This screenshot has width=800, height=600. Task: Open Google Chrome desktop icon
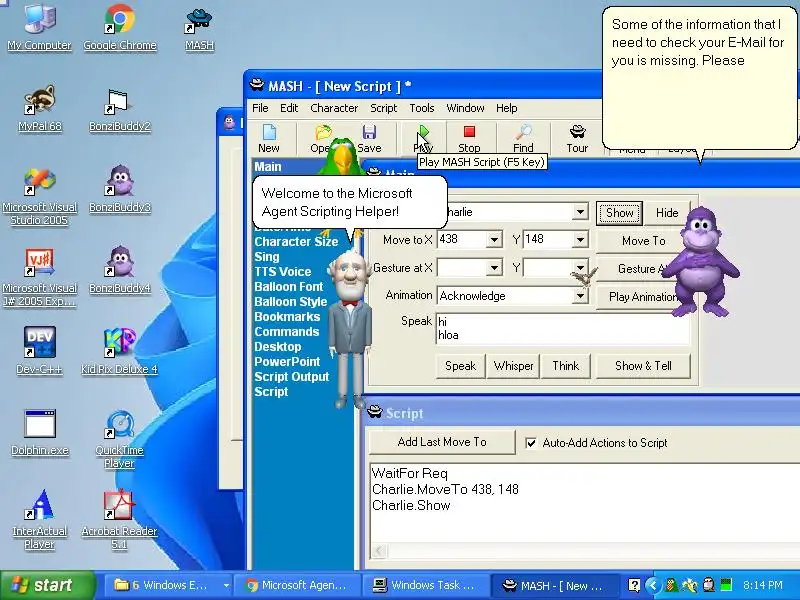[x=119, y=27]
